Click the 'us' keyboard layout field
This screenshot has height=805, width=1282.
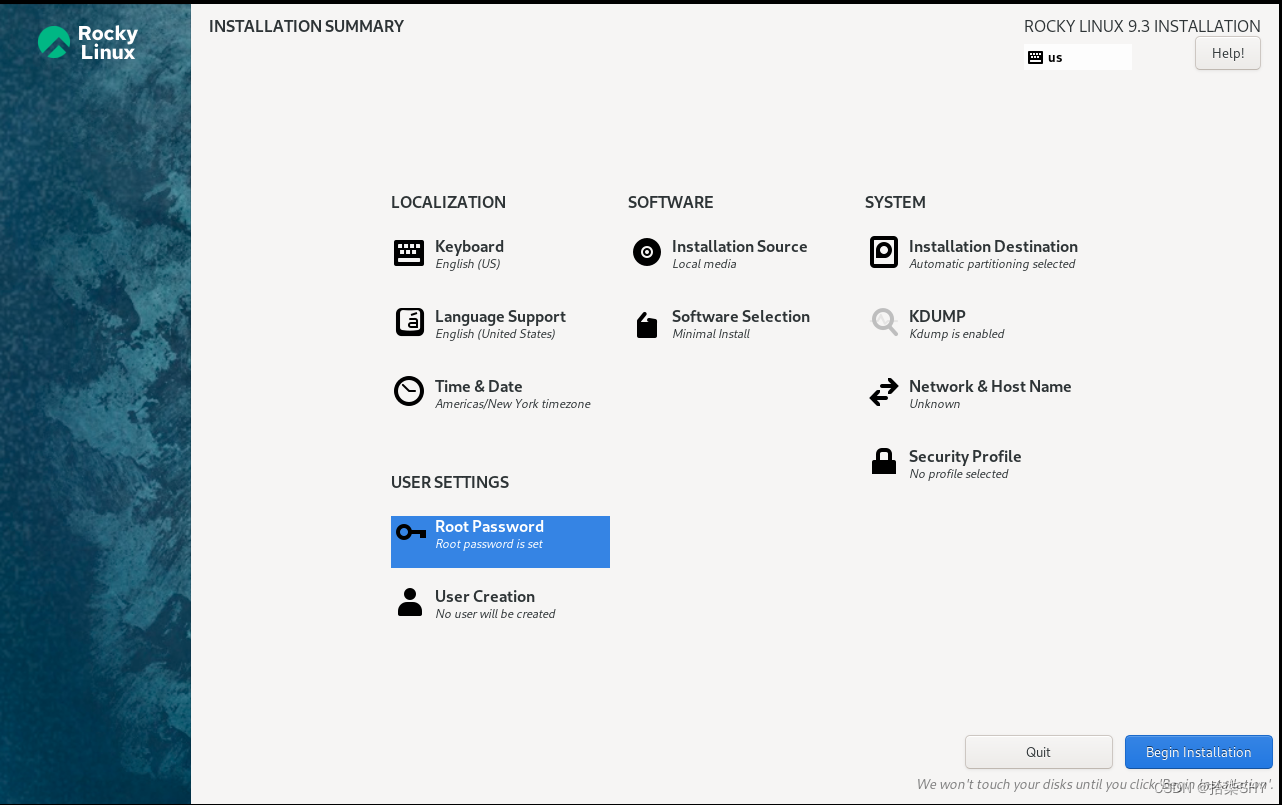(x=1078, y=58)
